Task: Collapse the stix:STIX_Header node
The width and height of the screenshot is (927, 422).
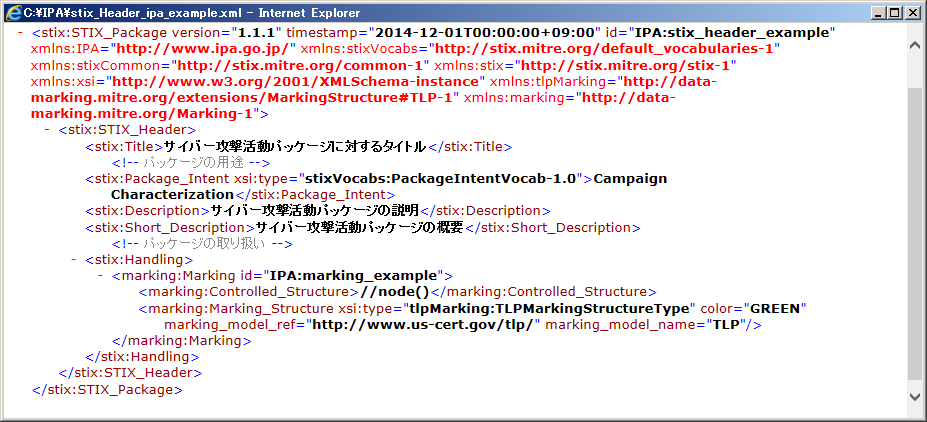Action: pos(47,130)
